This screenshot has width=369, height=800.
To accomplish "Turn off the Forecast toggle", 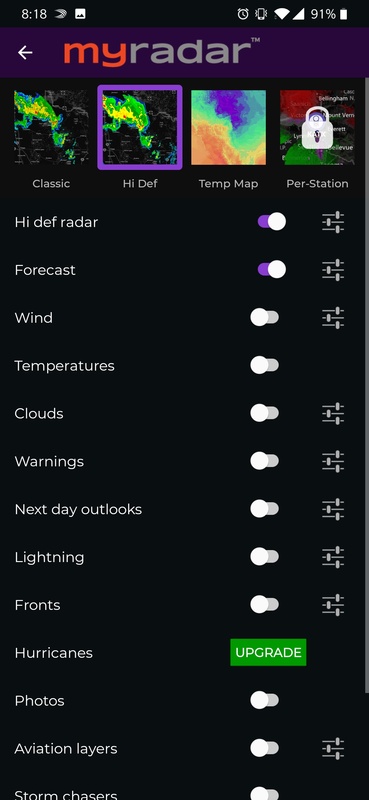I will 272,270.
